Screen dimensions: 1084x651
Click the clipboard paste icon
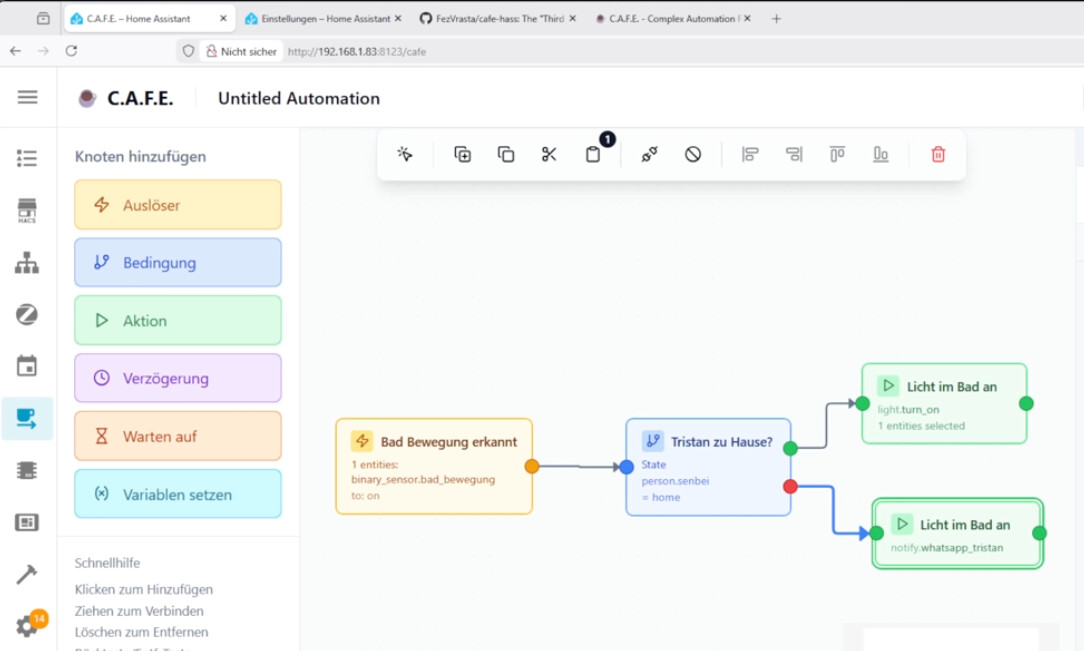(x=593, y=154)
